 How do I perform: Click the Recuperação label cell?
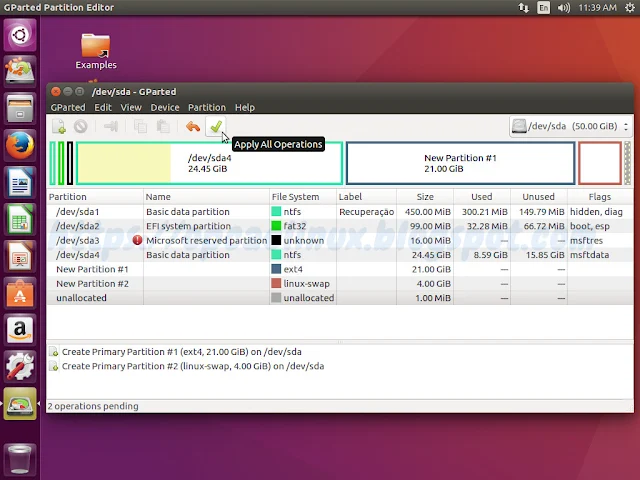366,212
